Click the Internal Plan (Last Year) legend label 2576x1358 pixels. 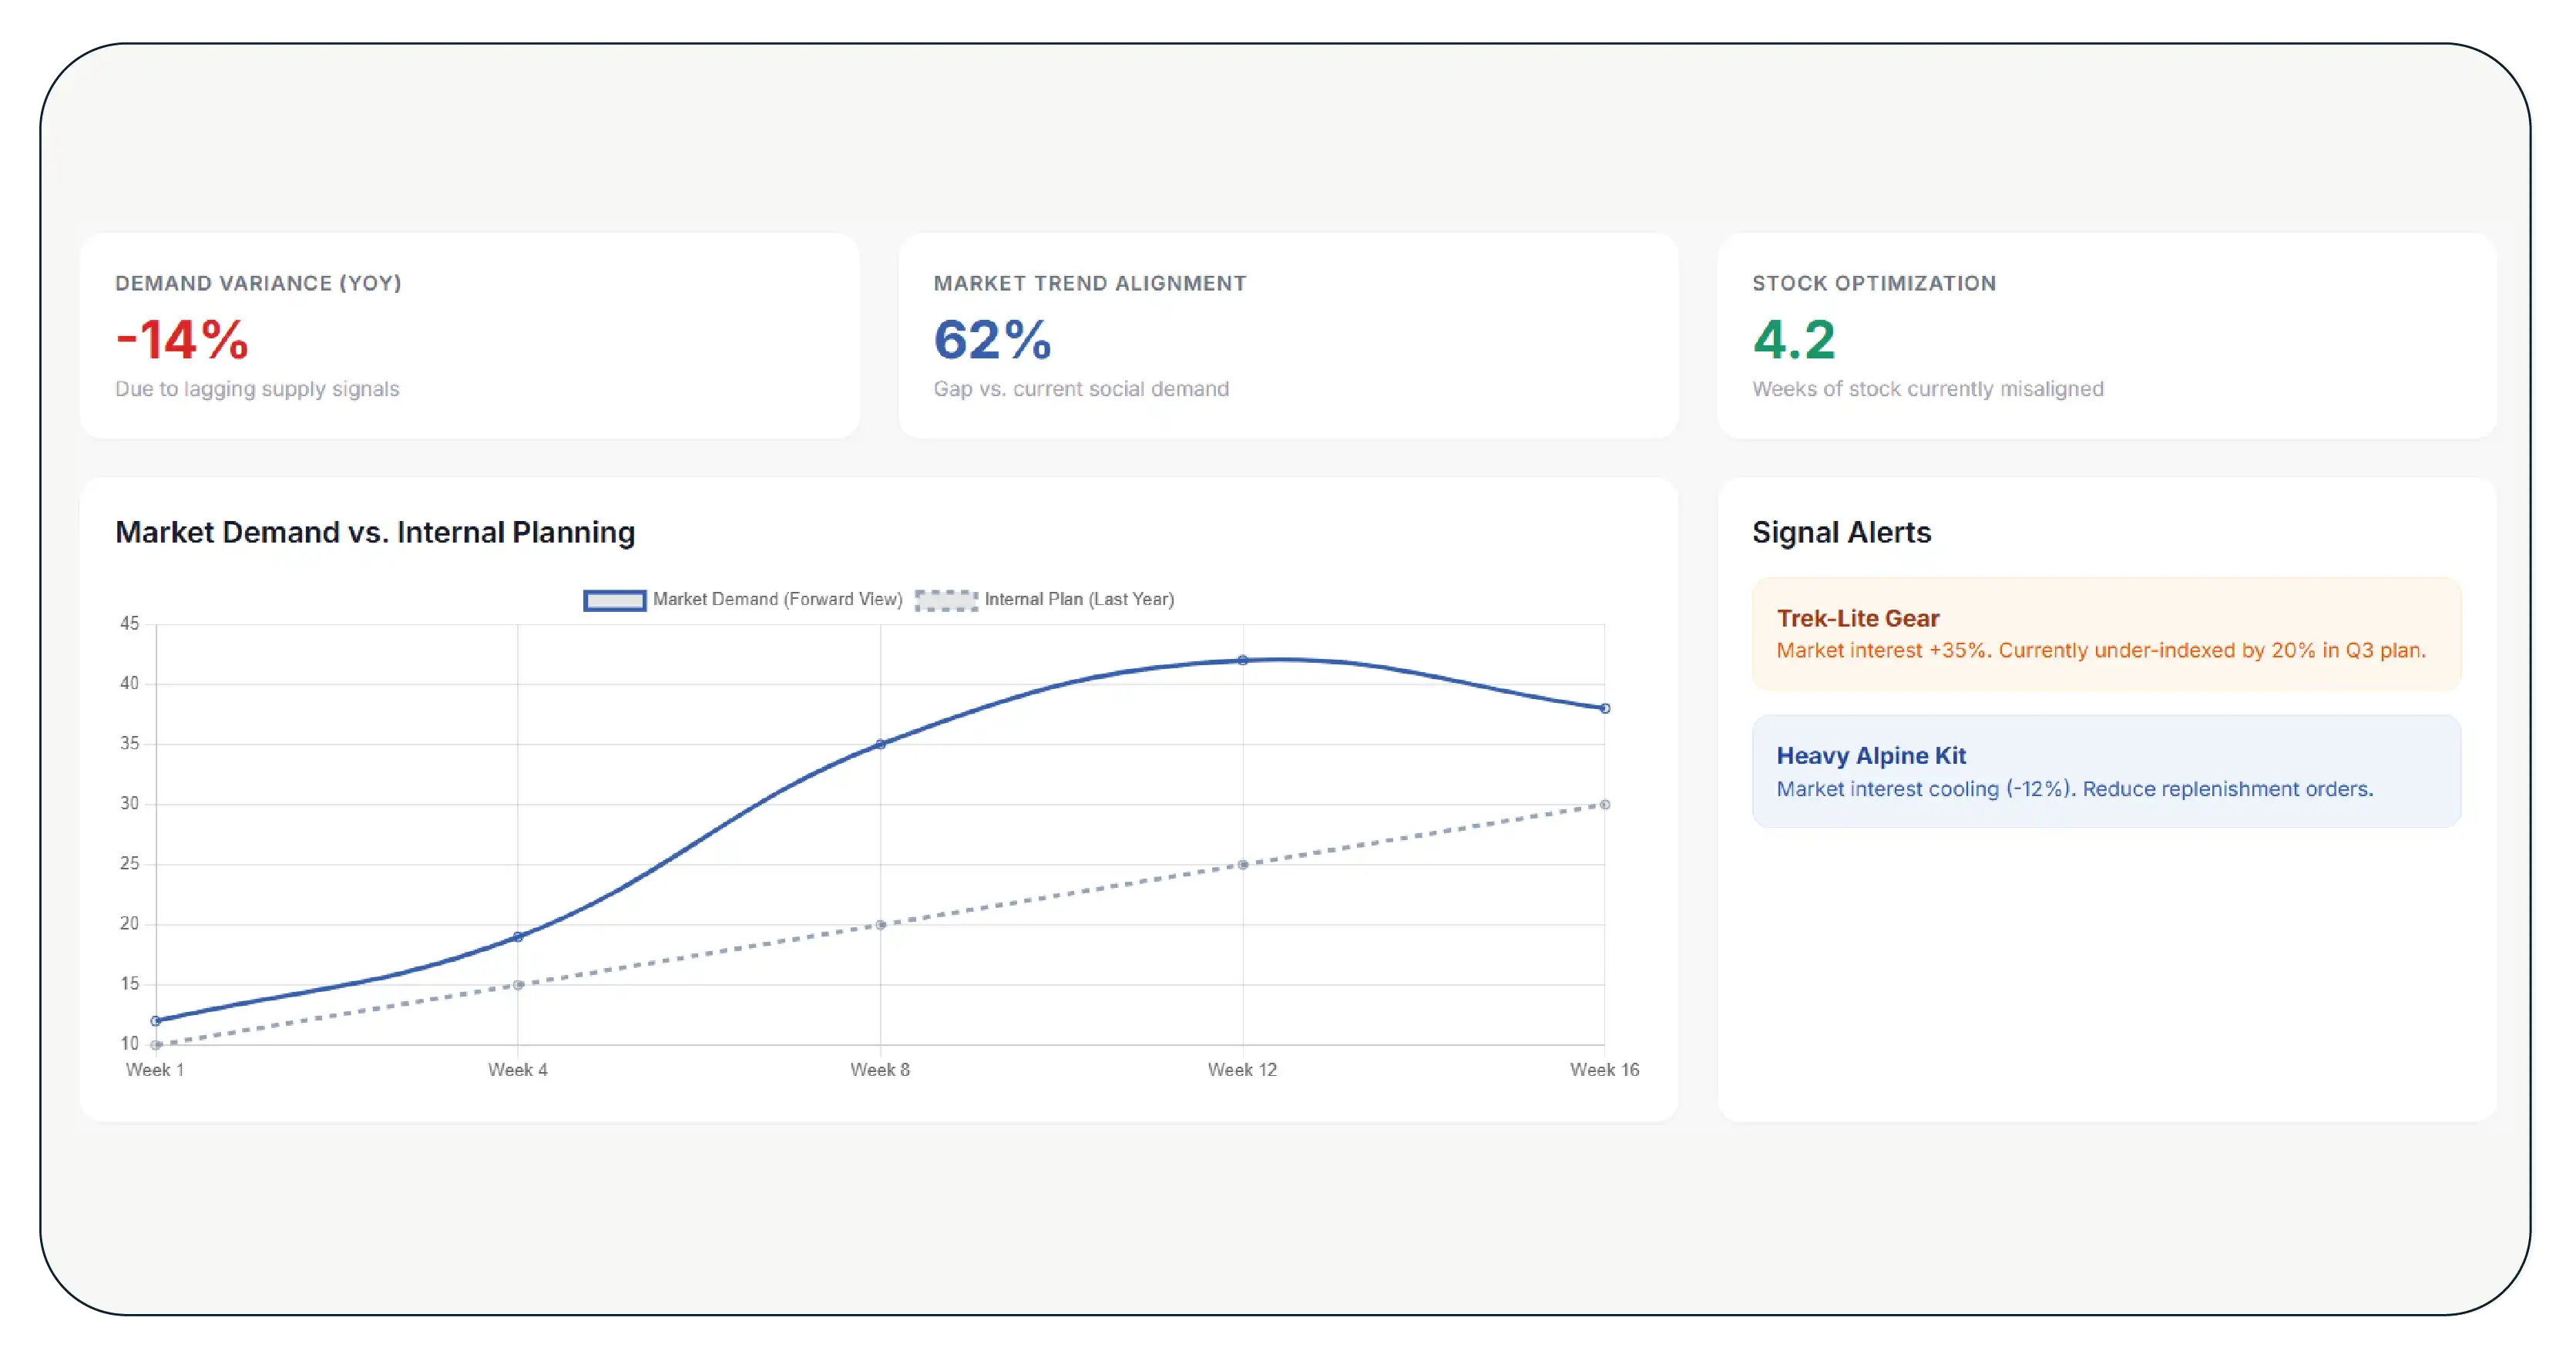(1079, 599)
